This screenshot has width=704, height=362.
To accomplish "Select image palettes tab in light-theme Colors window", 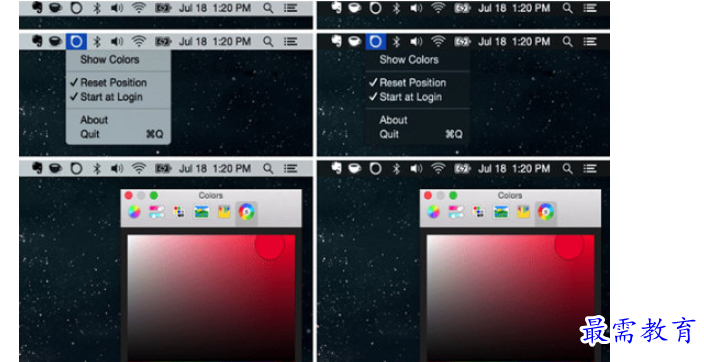I will [x=202, y=212].
